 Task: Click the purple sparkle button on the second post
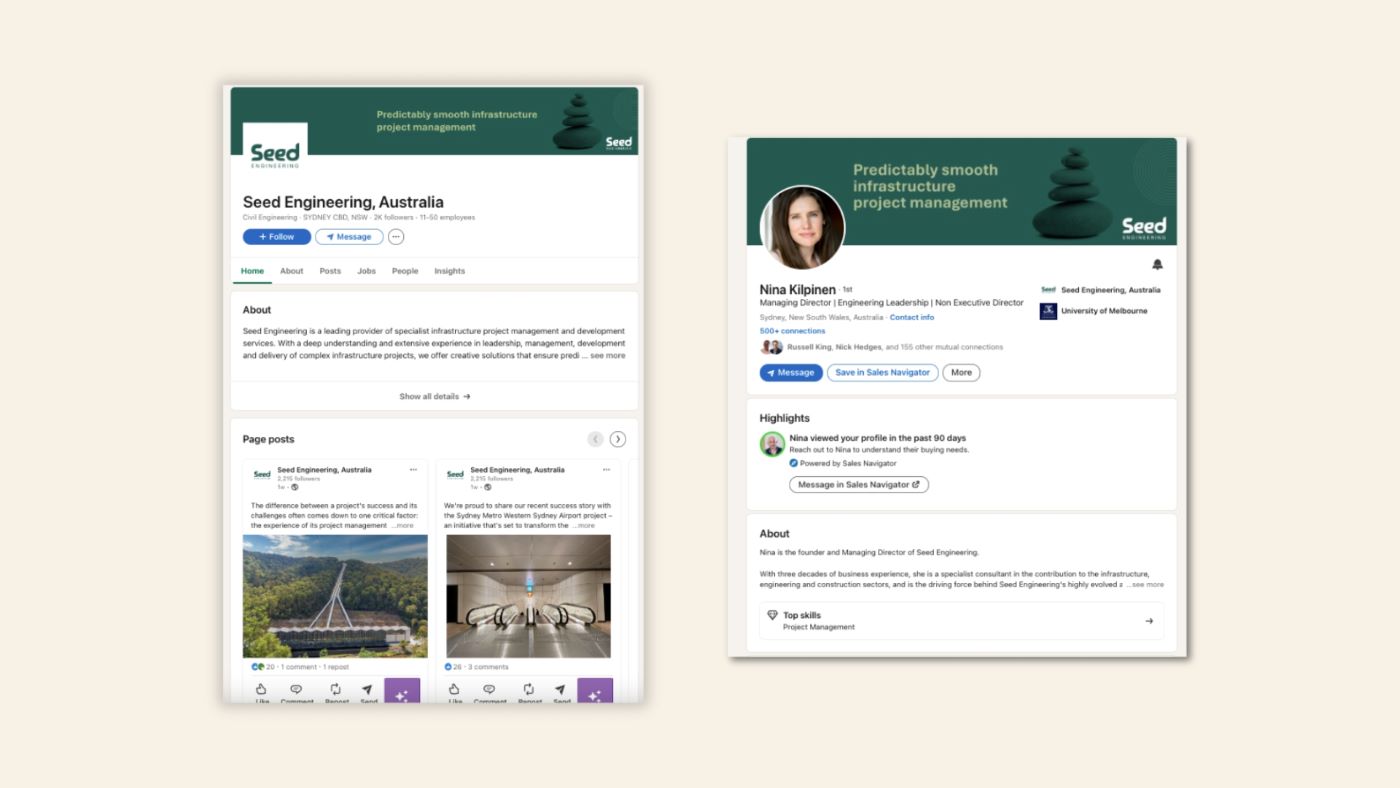(595, 691)
